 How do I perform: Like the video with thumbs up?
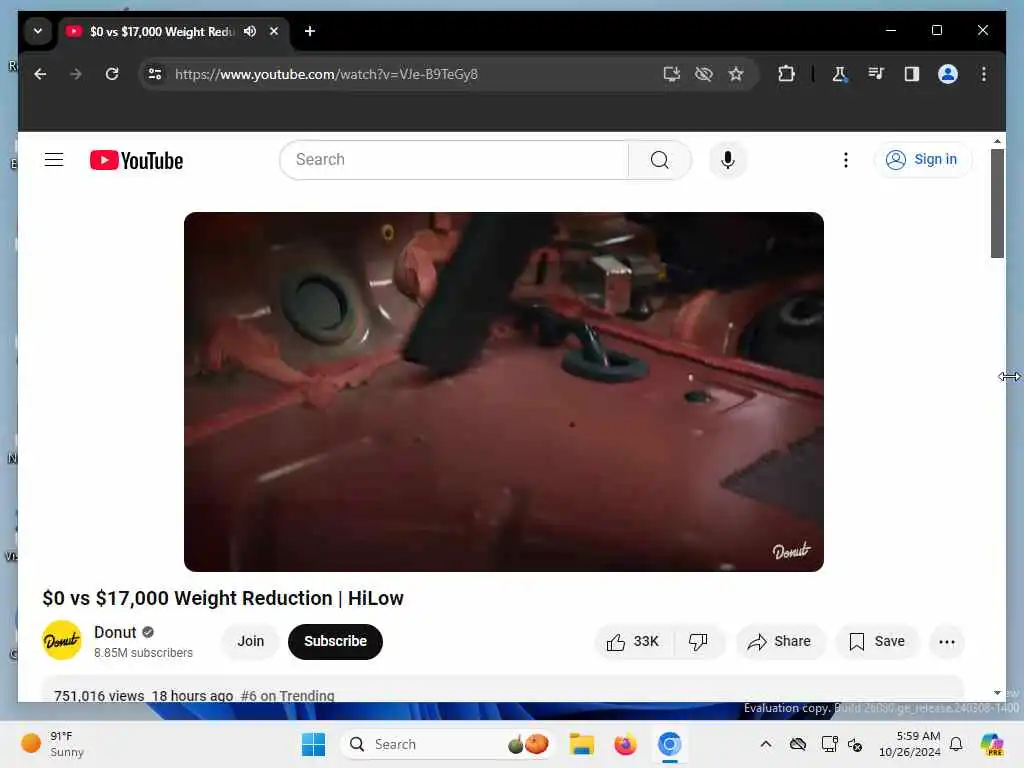coord(633,642)
